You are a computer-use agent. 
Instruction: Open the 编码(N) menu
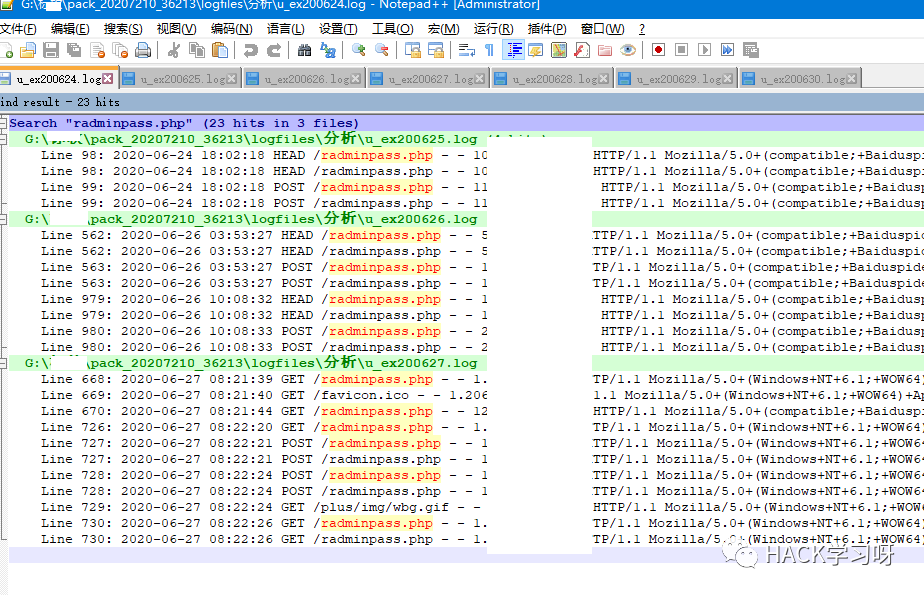232,29
